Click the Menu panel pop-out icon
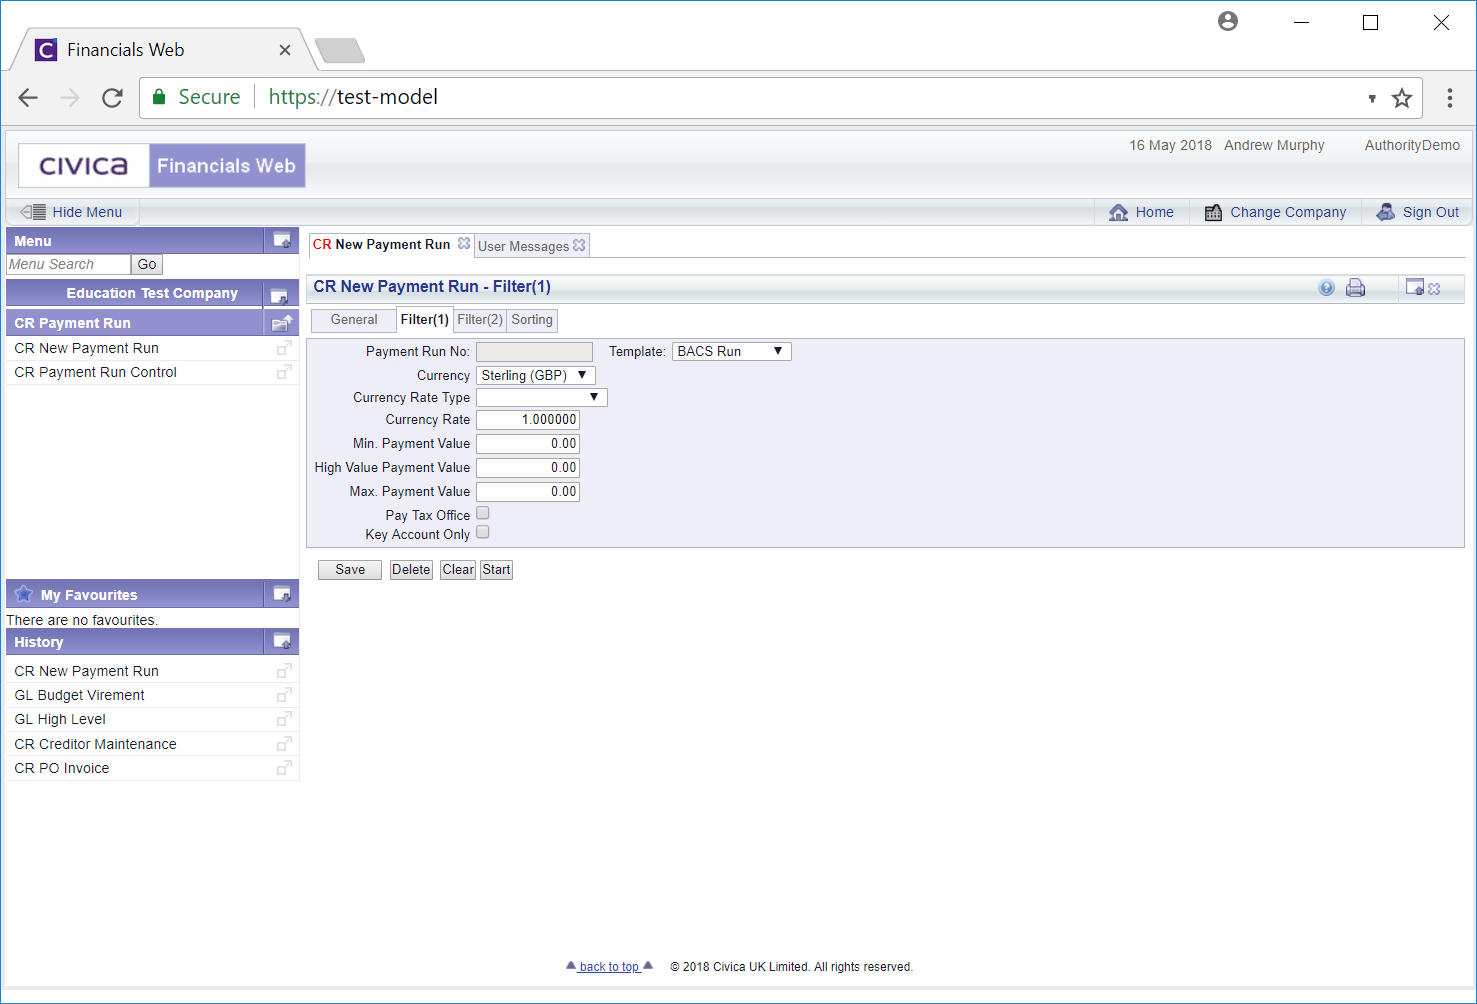This screenshot has width=1477, height=1004. click(282, 241)
